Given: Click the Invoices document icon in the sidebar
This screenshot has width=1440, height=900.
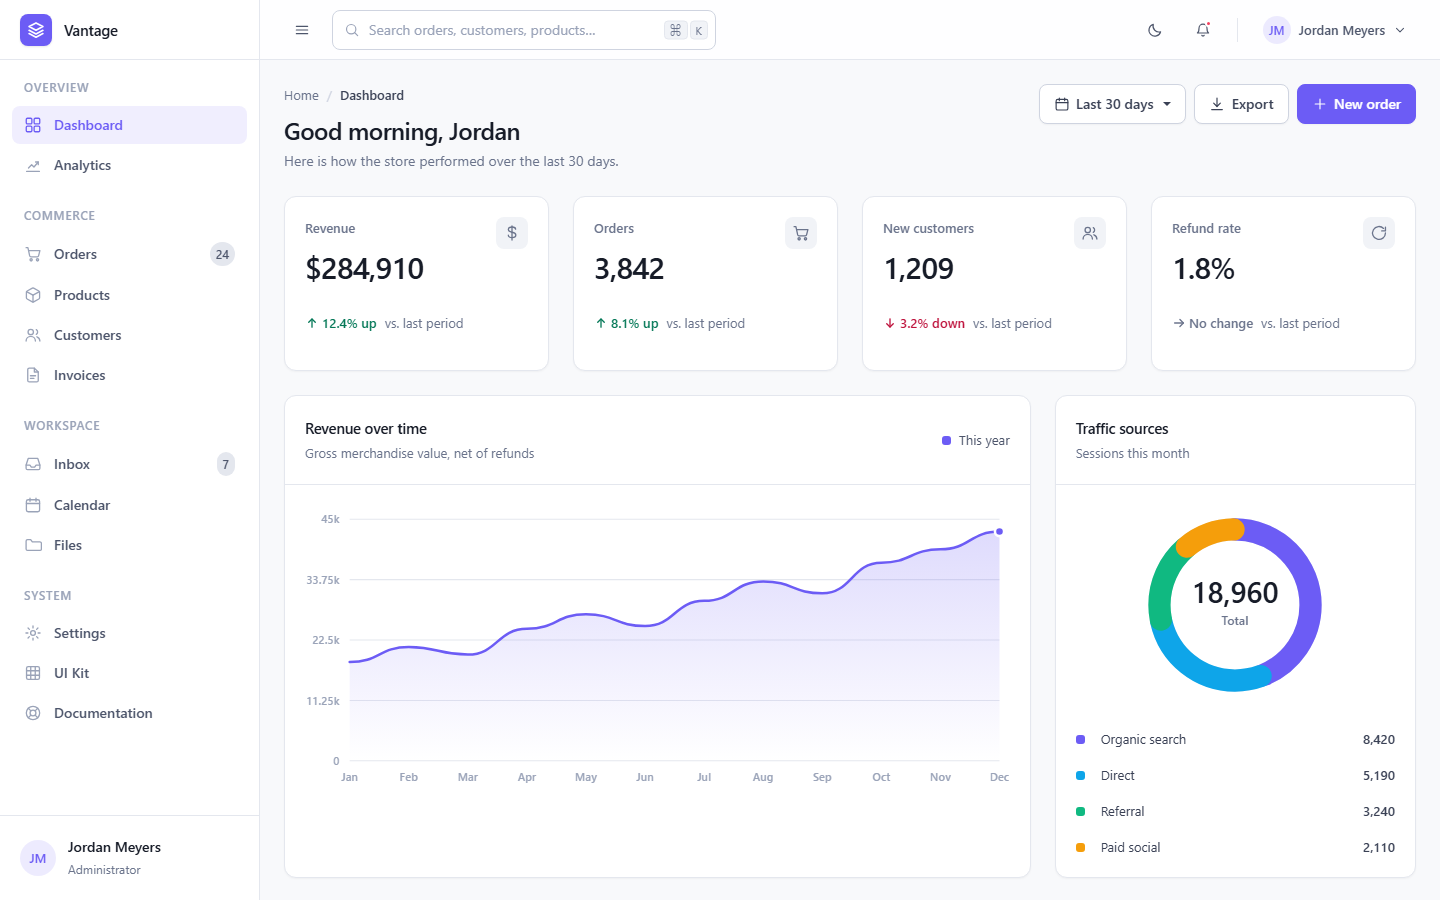Looking at the screenshot, I should [x=33, y=375].
